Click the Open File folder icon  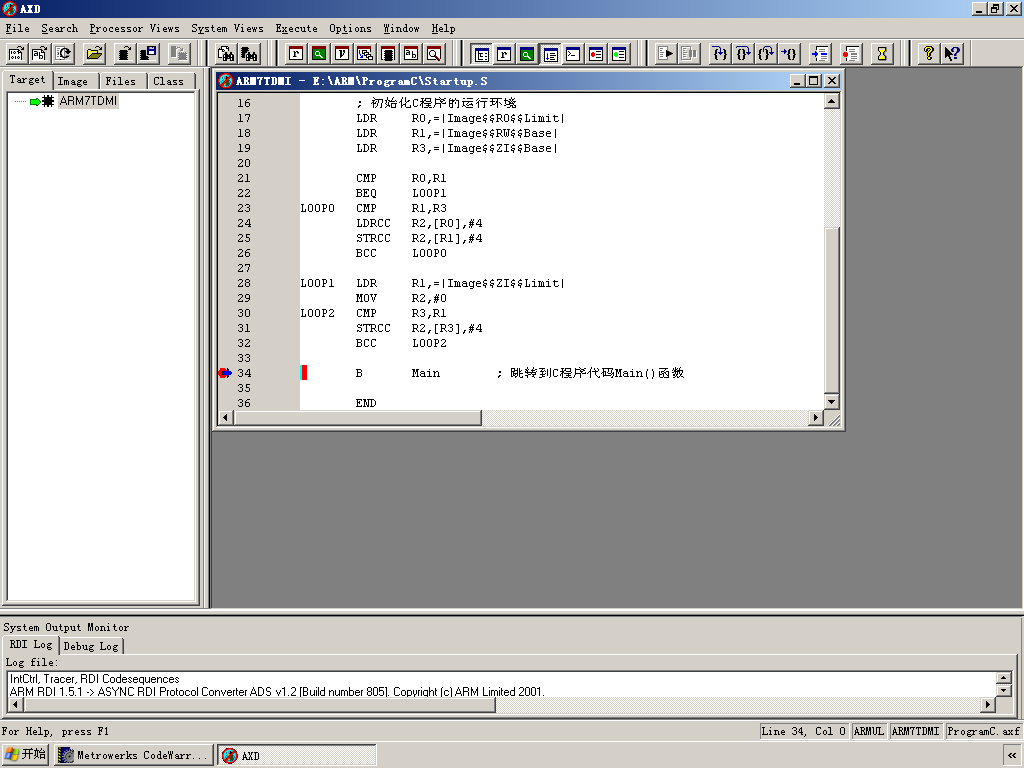coord(95,54)
